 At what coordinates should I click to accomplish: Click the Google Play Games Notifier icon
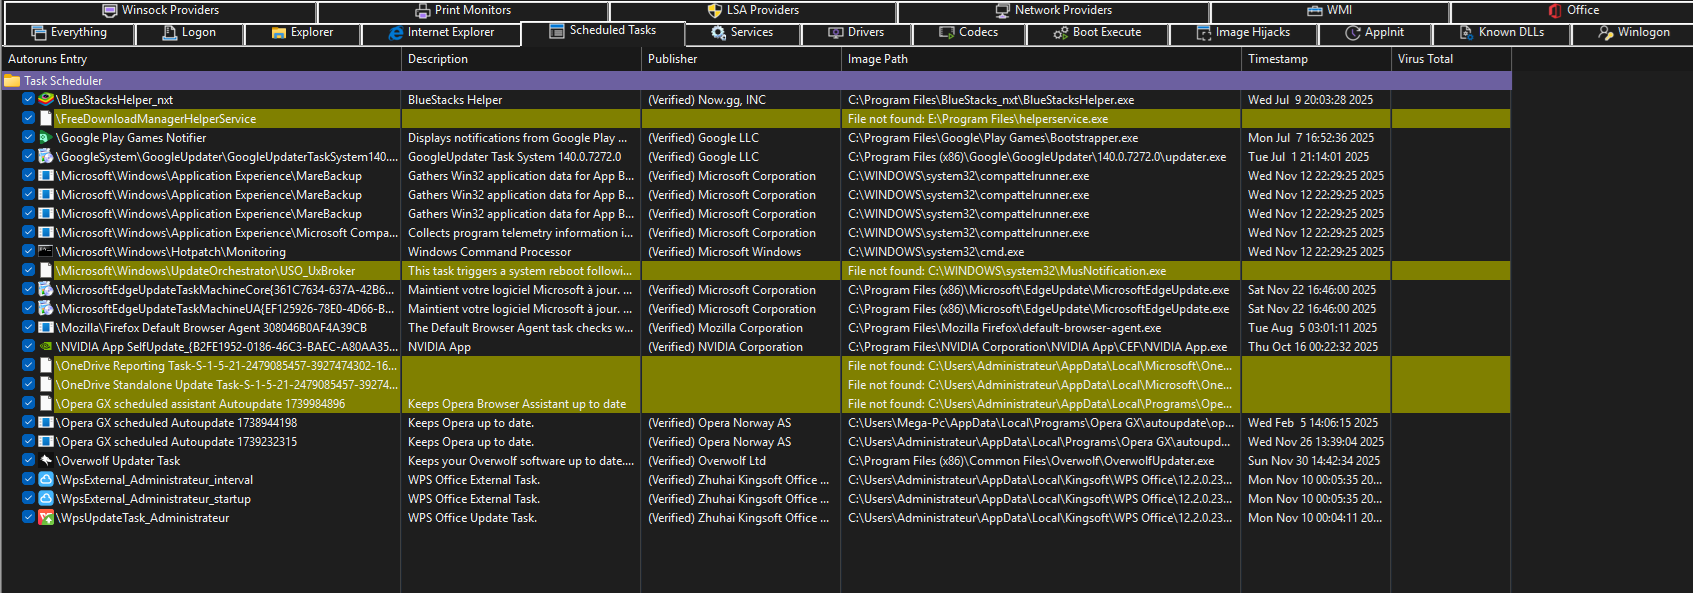[x=45, y=138]
